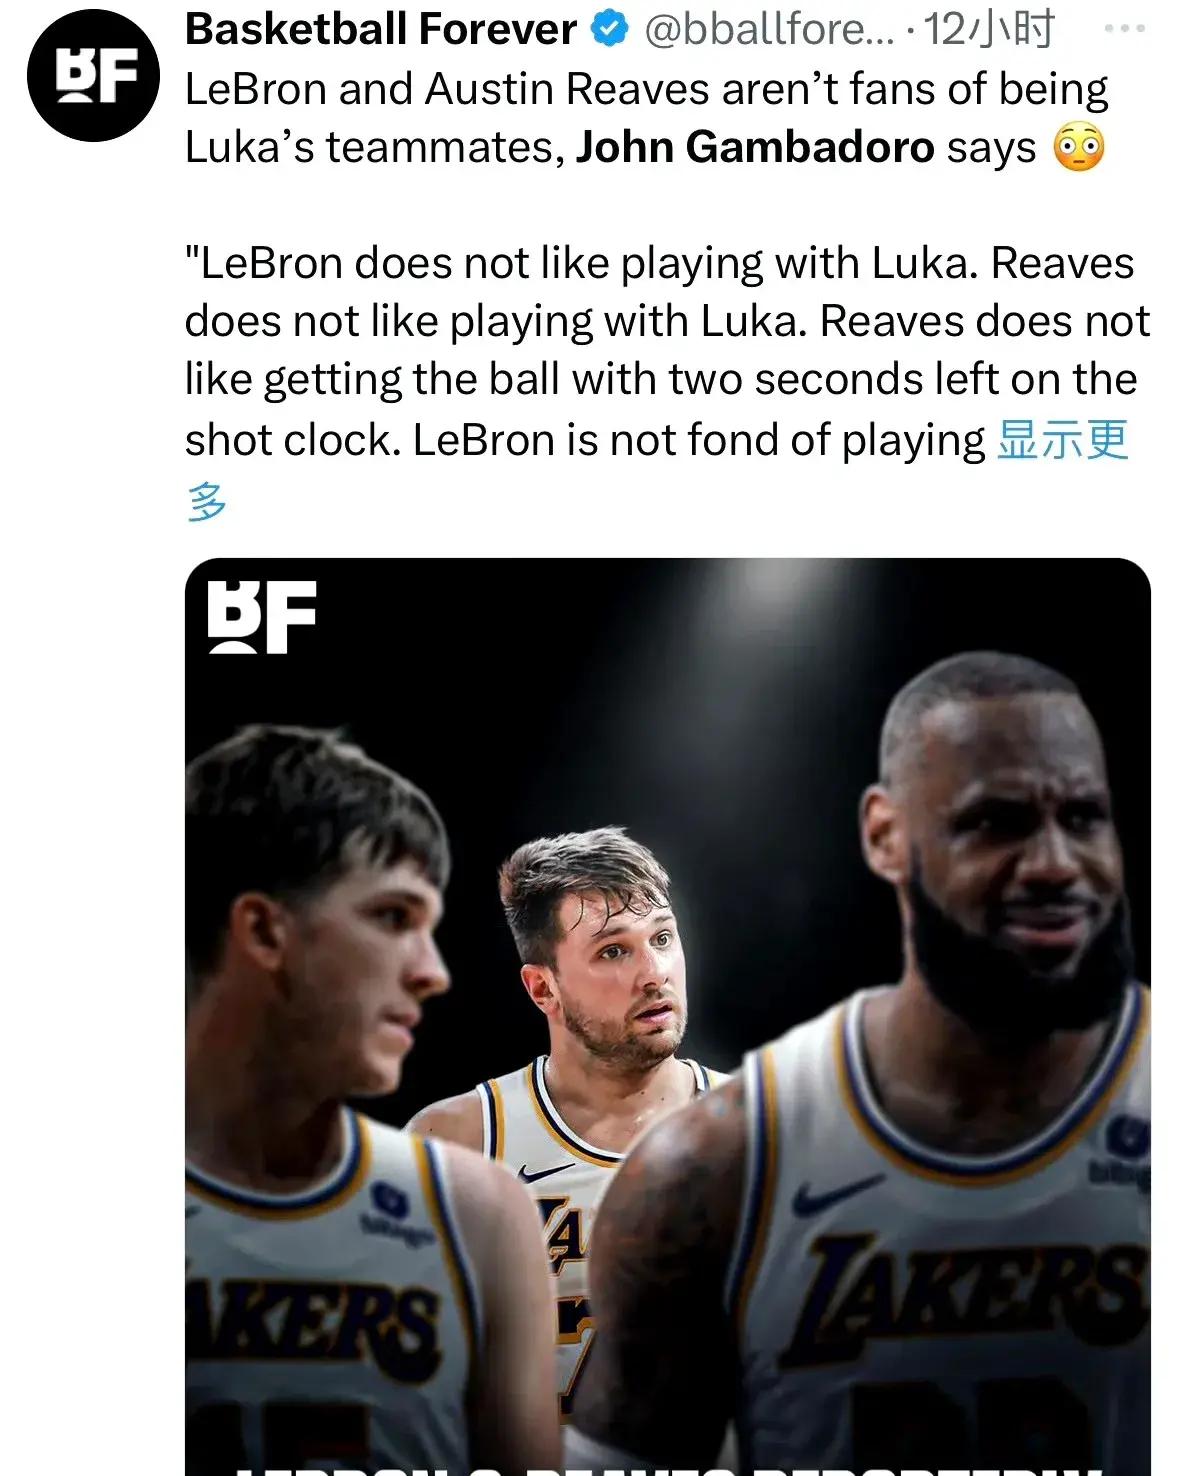This screenshot has height=1476, width=1179.
Task: Click the flushed face emoji after "says"
Action: pos(1078,149)
